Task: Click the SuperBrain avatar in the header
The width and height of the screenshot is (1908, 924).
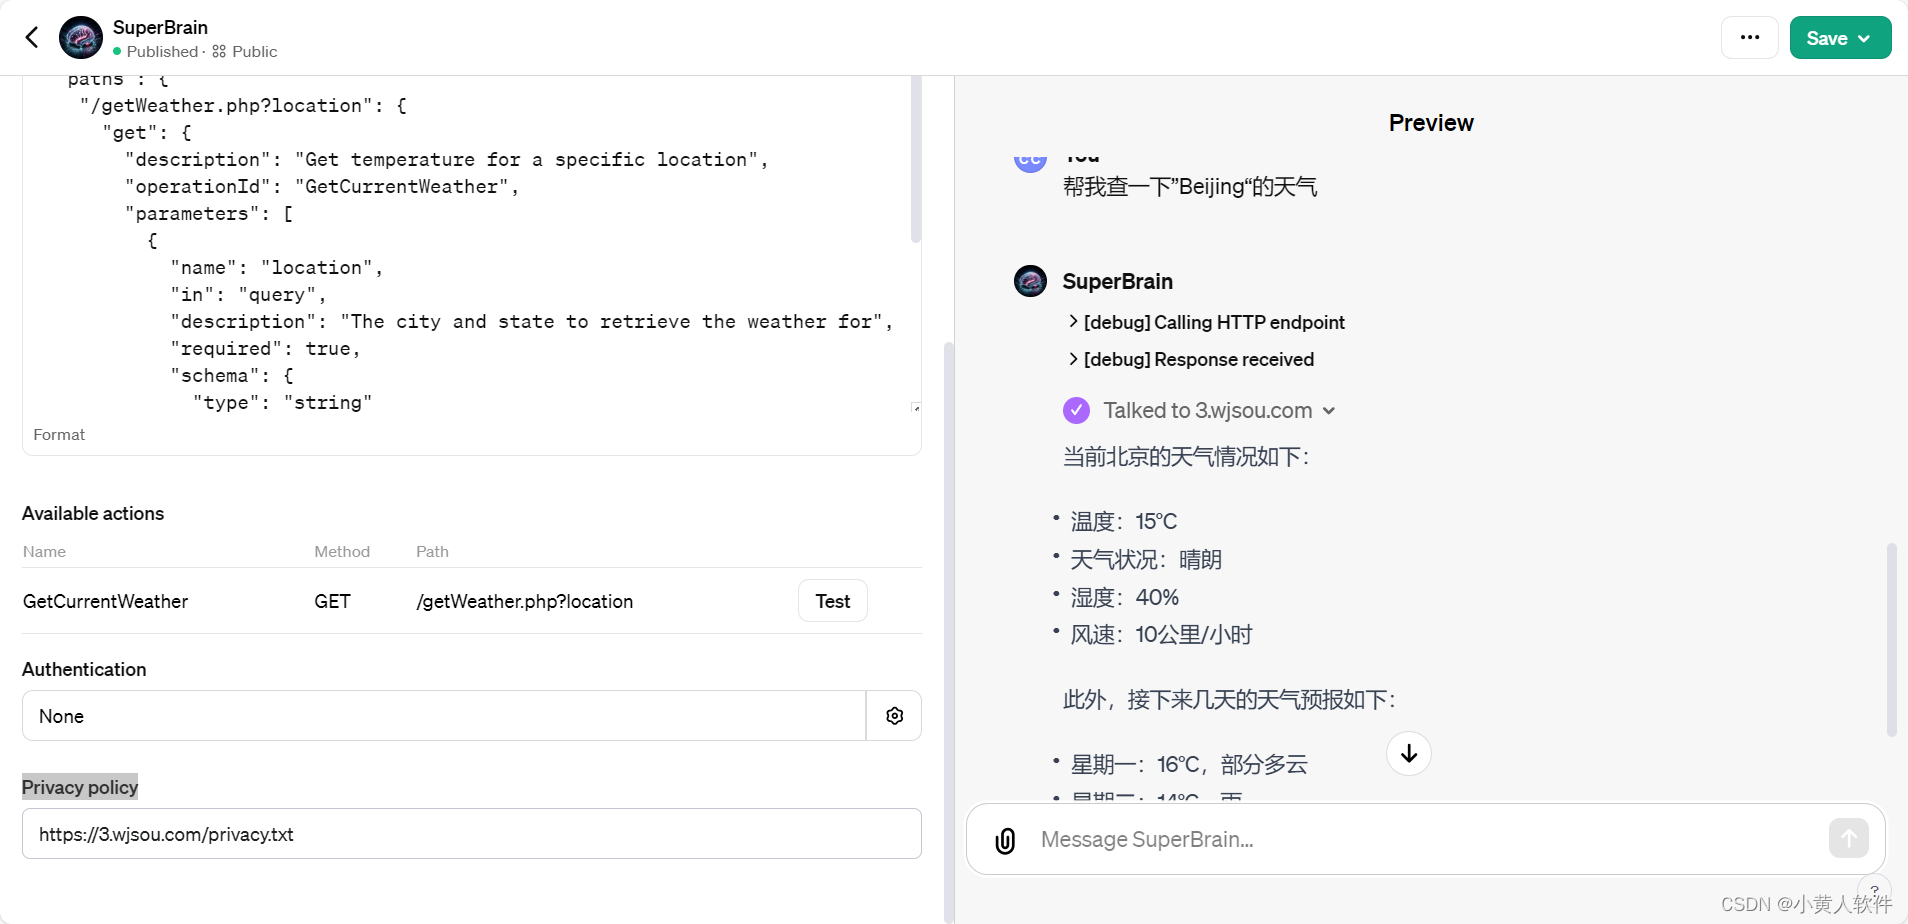Action: tap(81, 38)
